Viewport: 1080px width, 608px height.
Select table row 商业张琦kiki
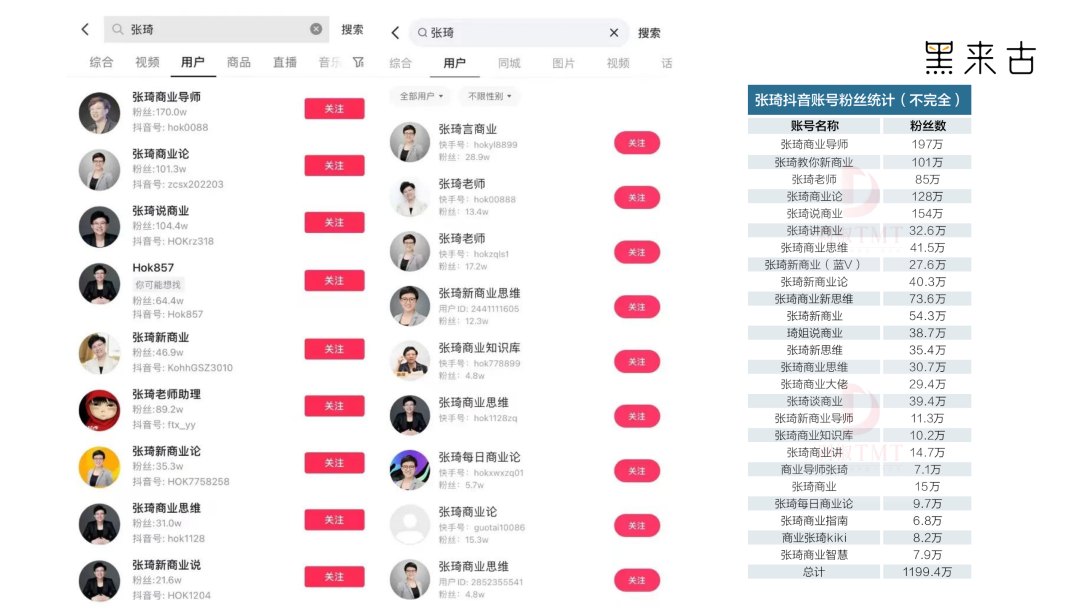(x=860, y=538)
